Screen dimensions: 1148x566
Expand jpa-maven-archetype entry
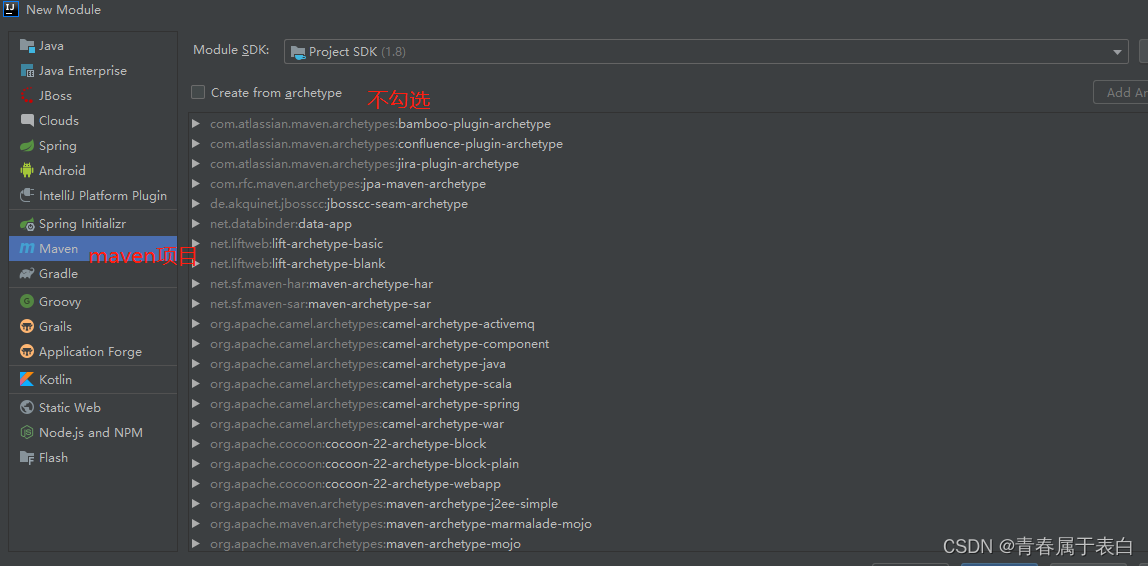pyautogui.click(x=195, y=184)
